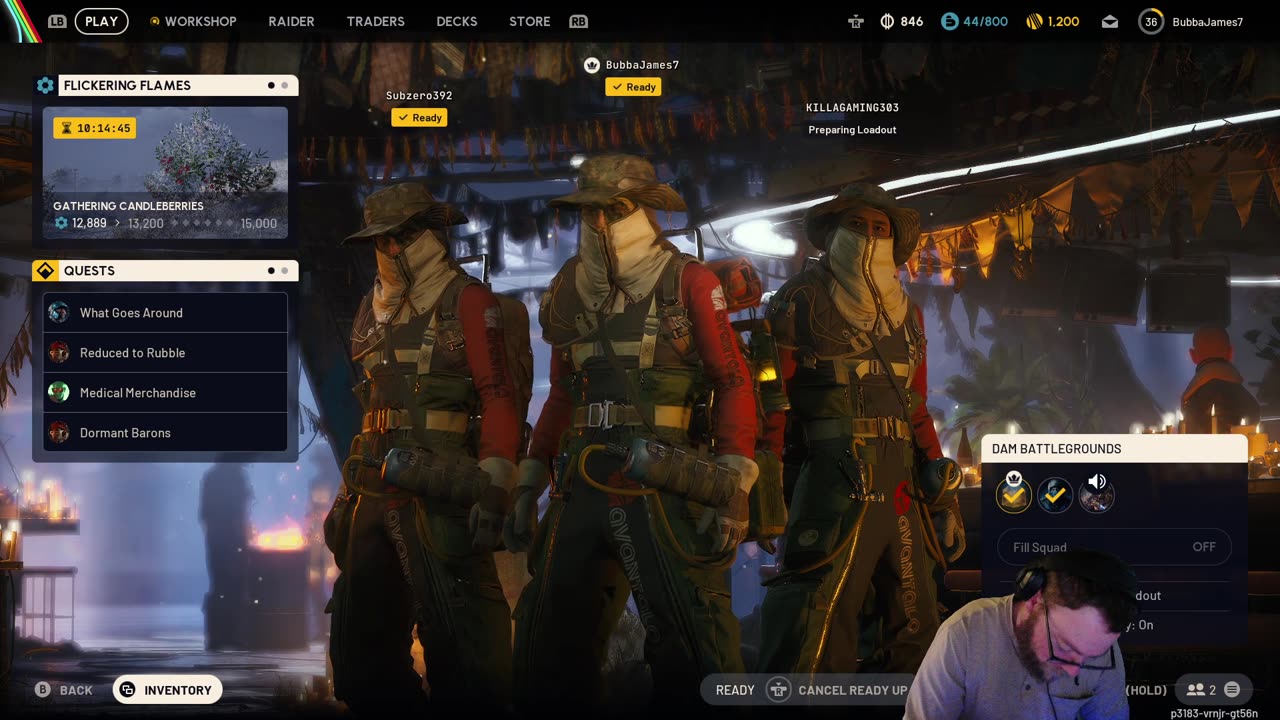Click the LB bumper icon
The width and height of the screenshot is (1280, 720).
tap(58, 21)
